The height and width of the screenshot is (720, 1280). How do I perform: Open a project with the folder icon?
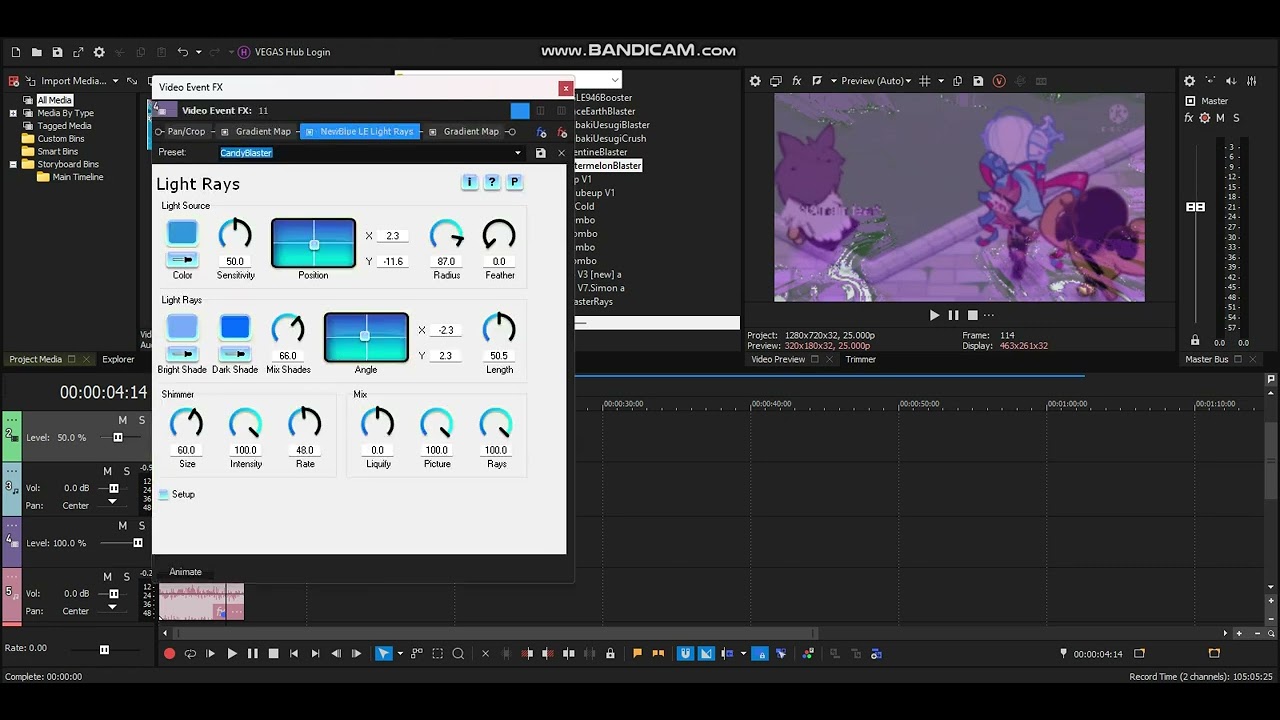[36, 52]
